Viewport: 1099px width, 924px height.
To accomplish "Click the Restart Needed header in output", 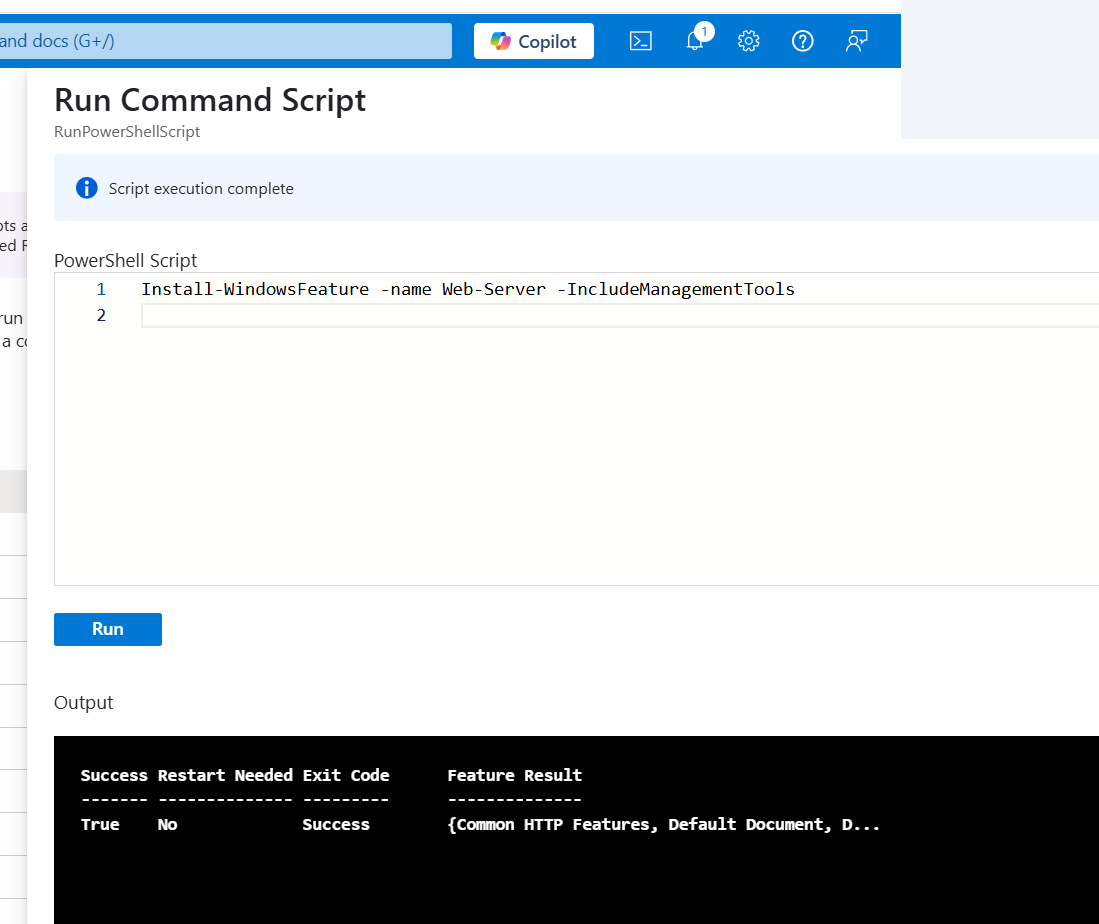I will coord(225,775).
